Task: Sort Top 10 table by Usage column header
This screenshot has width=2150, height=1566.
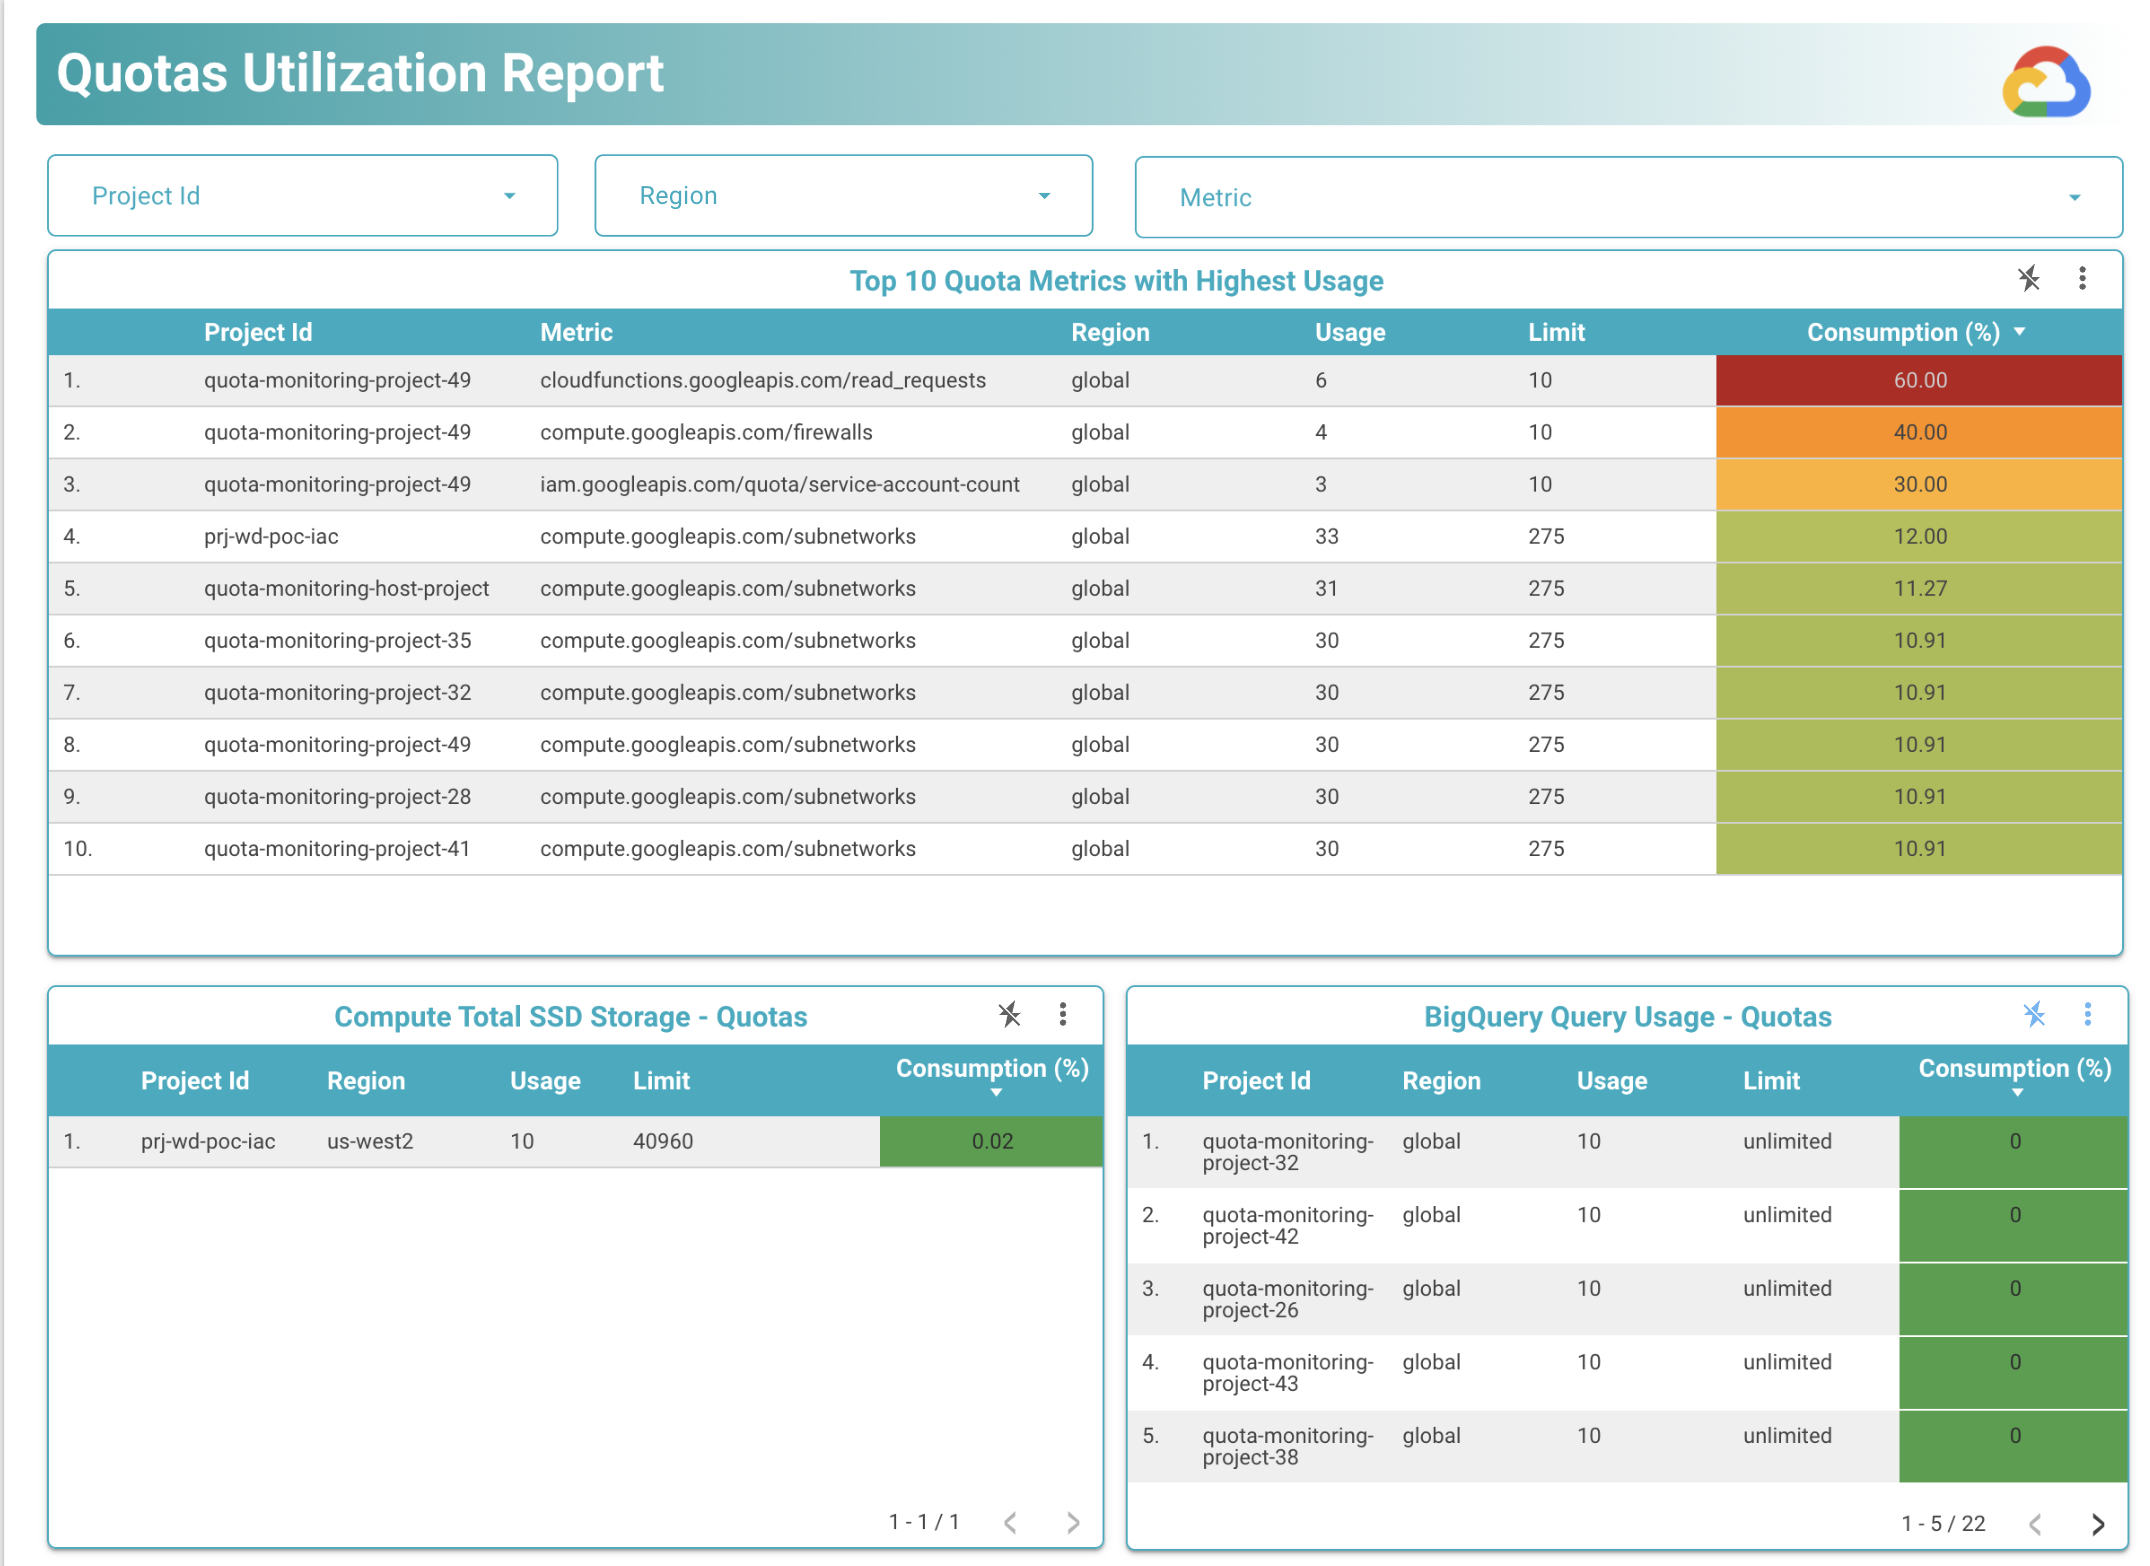Action: (1349, 332)
